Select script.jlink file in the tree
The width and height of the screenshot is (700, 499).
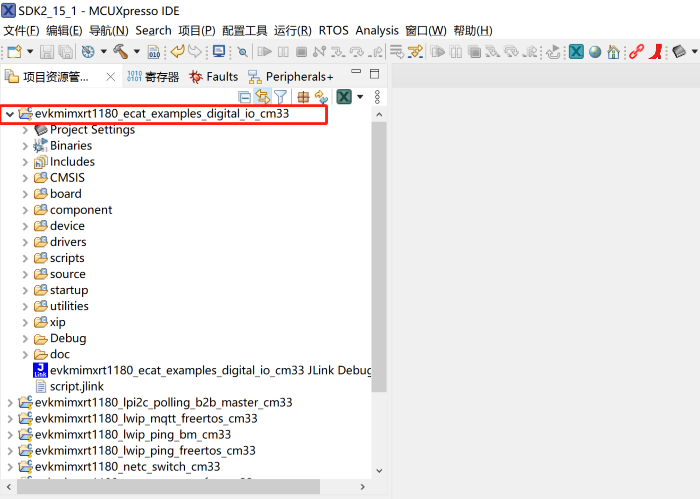[76, 386]
